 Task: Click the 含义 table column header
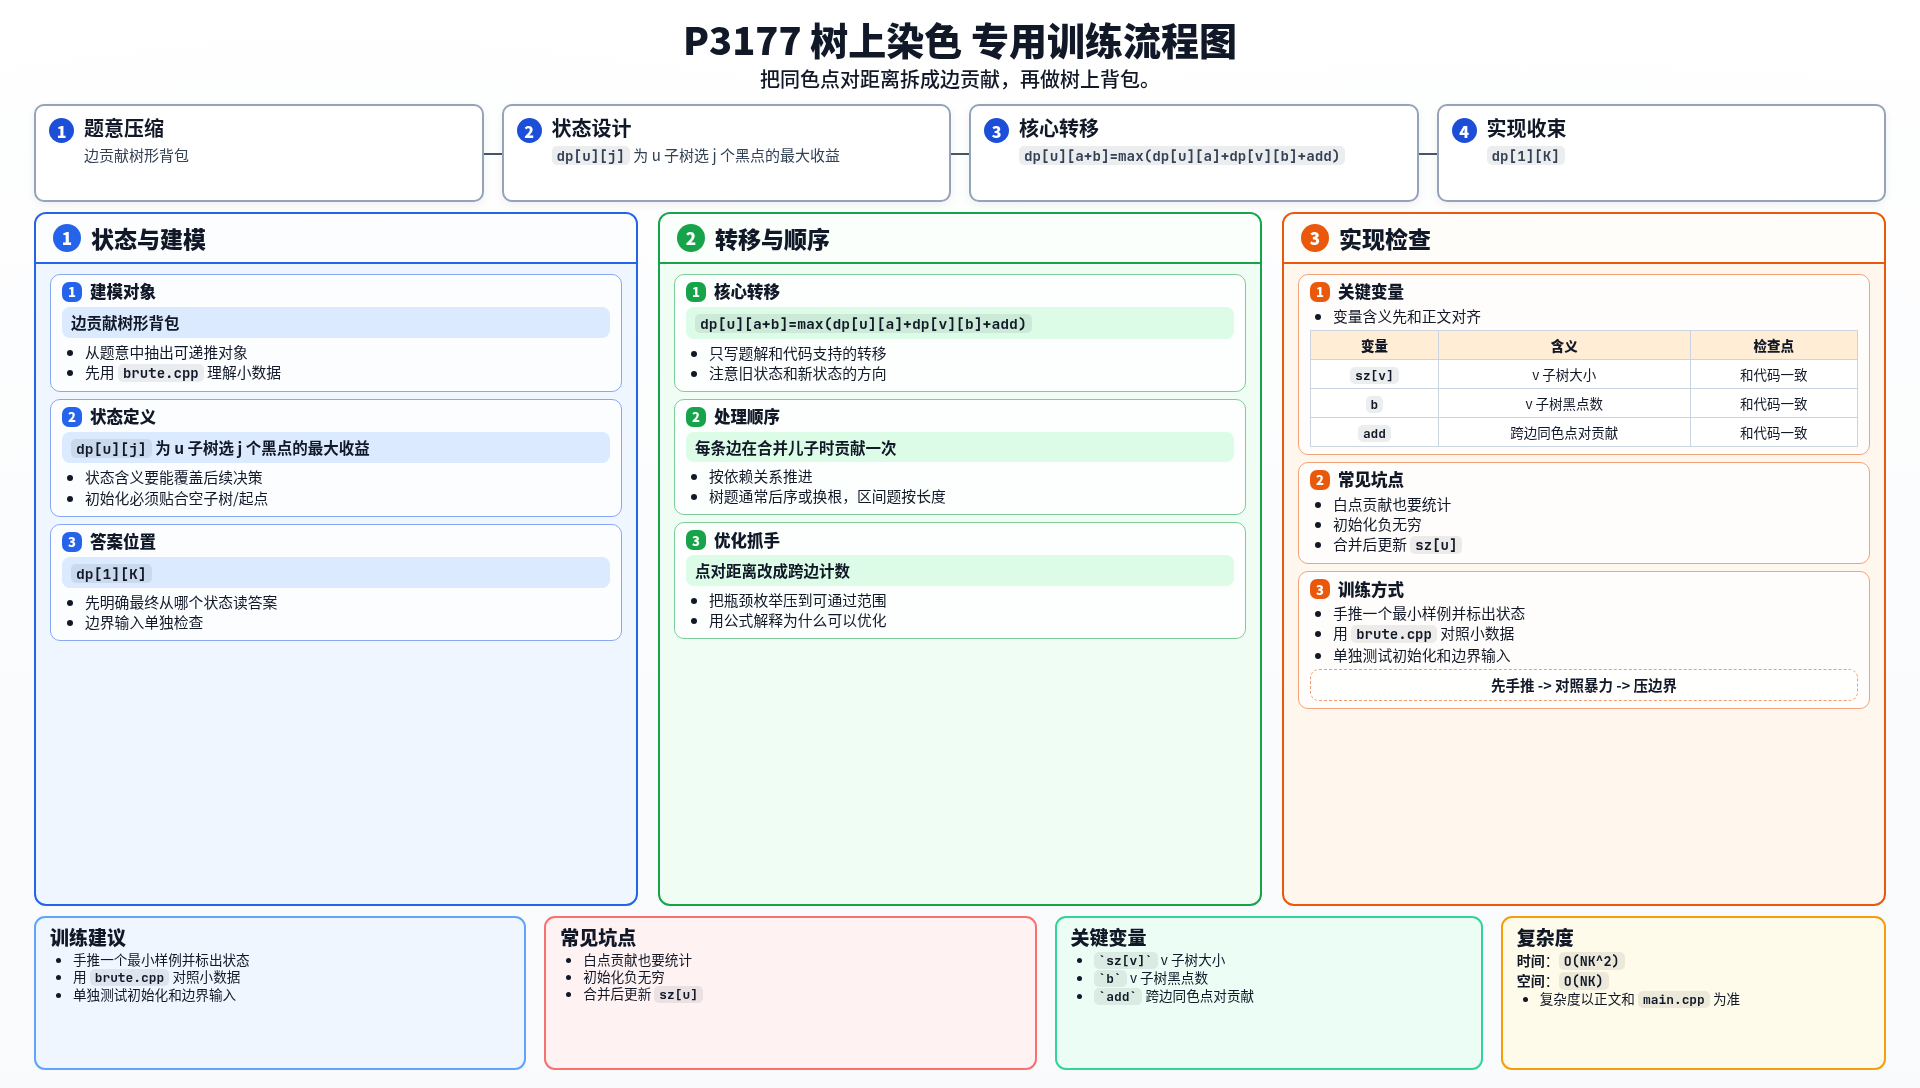[x=1564, y=346]
